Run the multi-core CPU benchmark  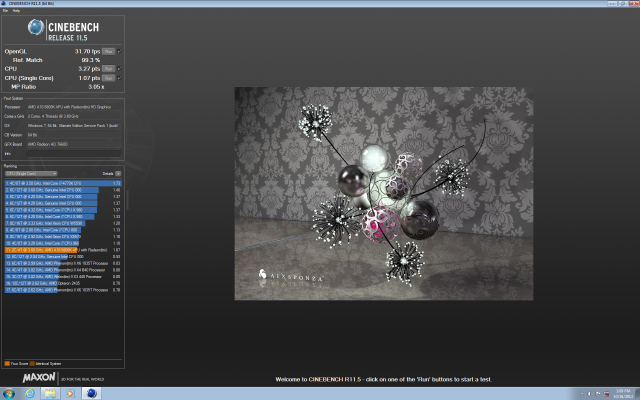(108, 69)
